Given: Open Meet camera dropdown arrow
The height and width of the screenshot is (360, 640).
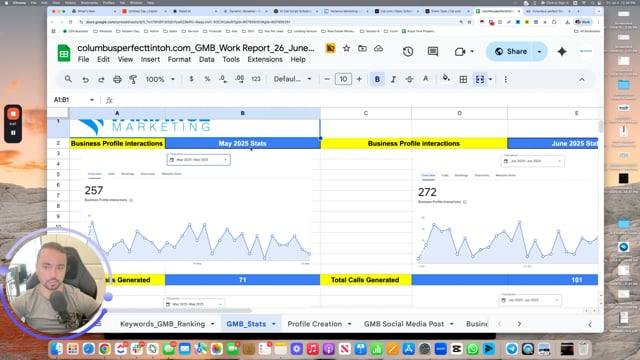Looking at the screenshot, I should point(472,51).
